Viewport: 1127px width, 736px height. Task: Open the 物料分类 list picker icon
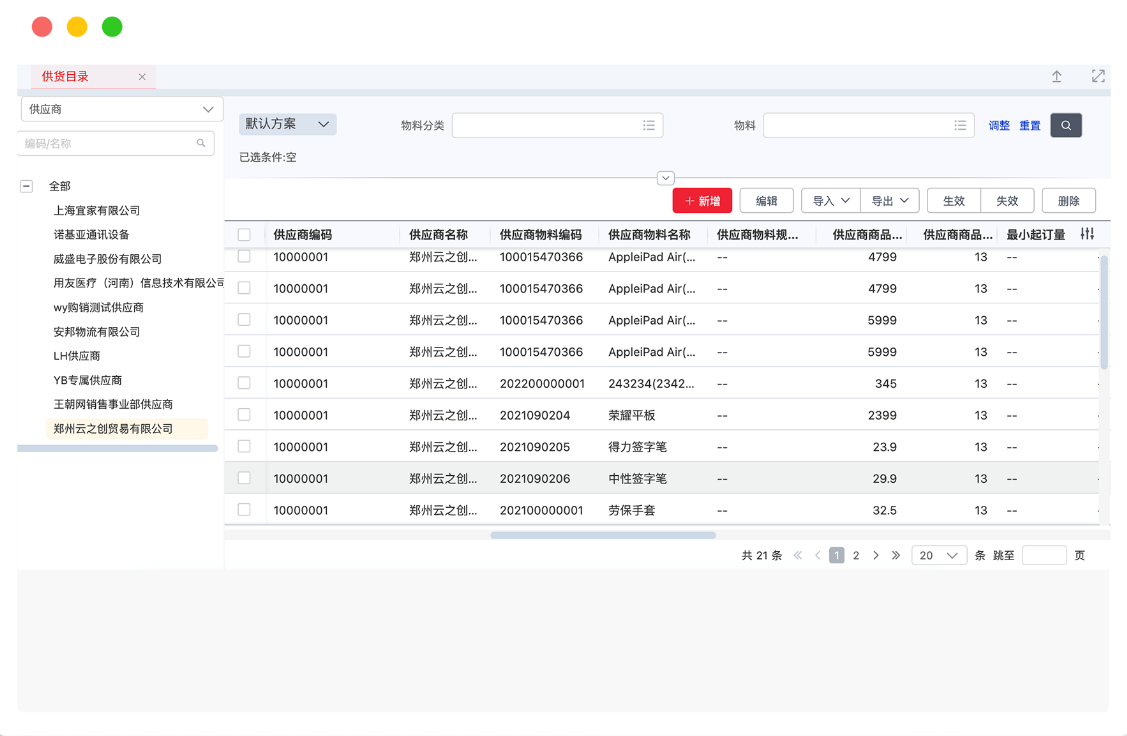tap(648, 125)
